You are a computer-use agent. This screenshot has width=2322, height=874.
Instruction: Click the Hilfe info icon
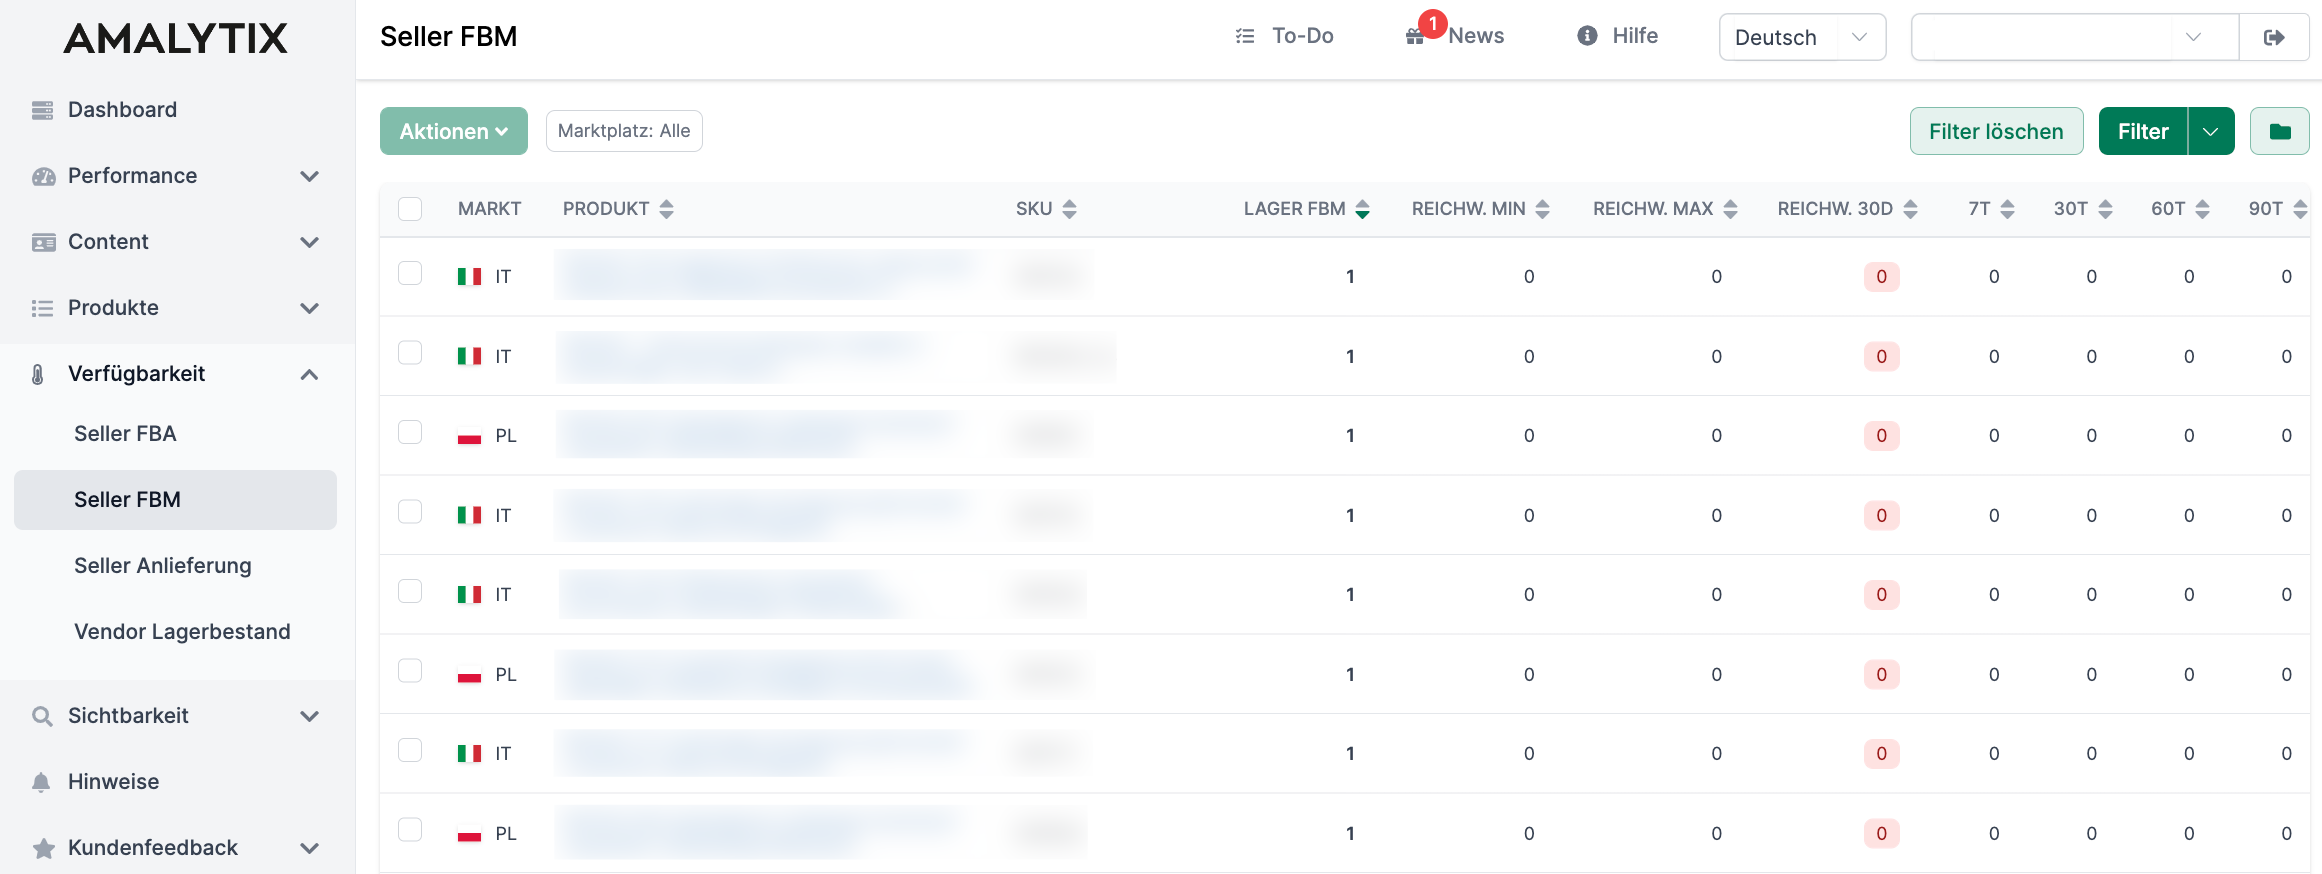[1587, 36]
